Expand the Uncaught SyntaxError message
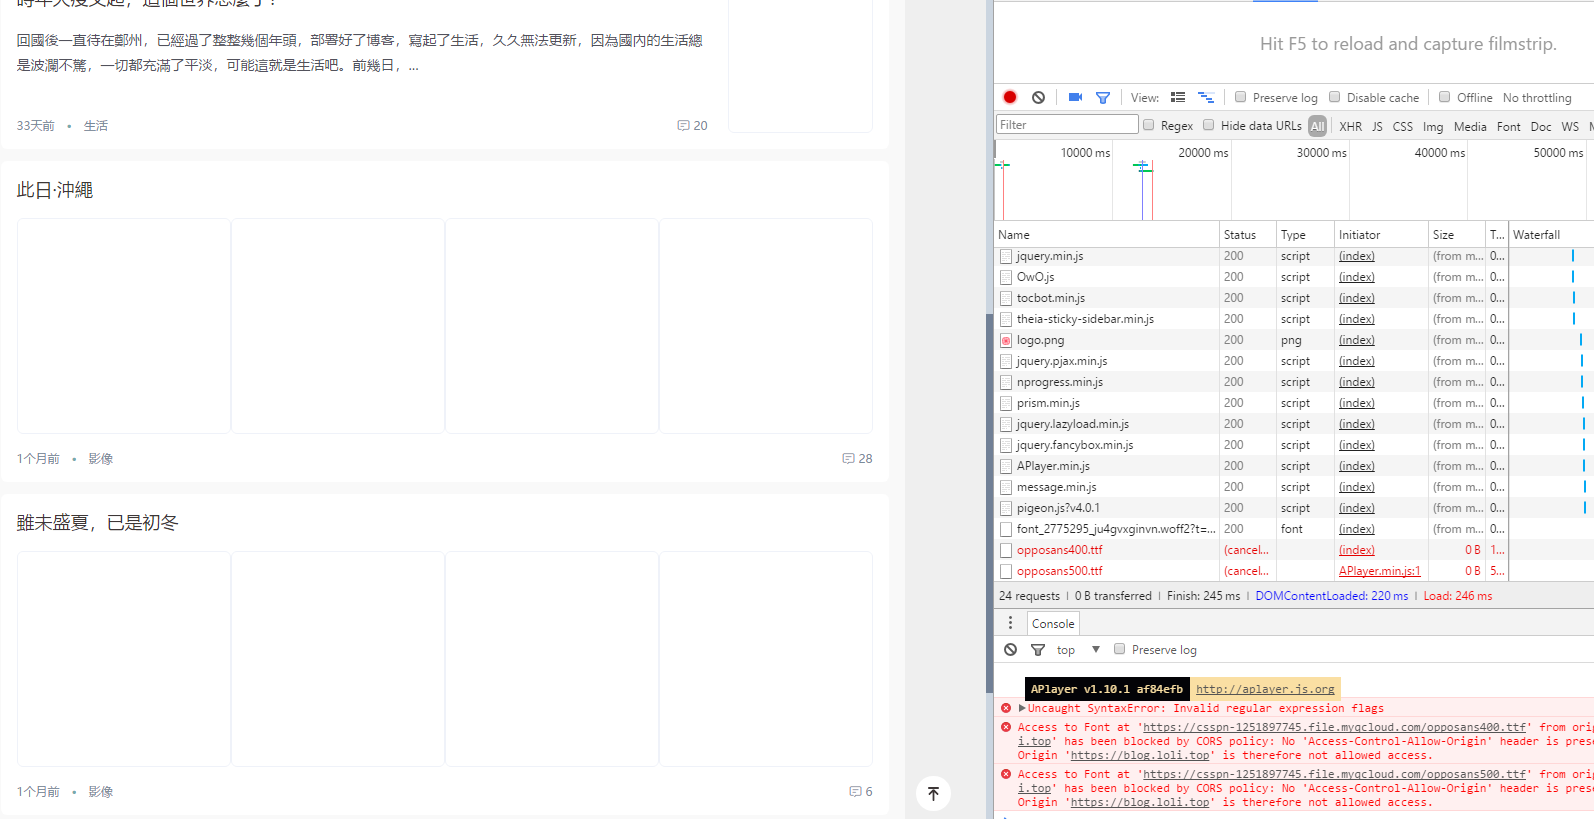Screen dimensions: 1594x819 click(x=1022, y=708)
